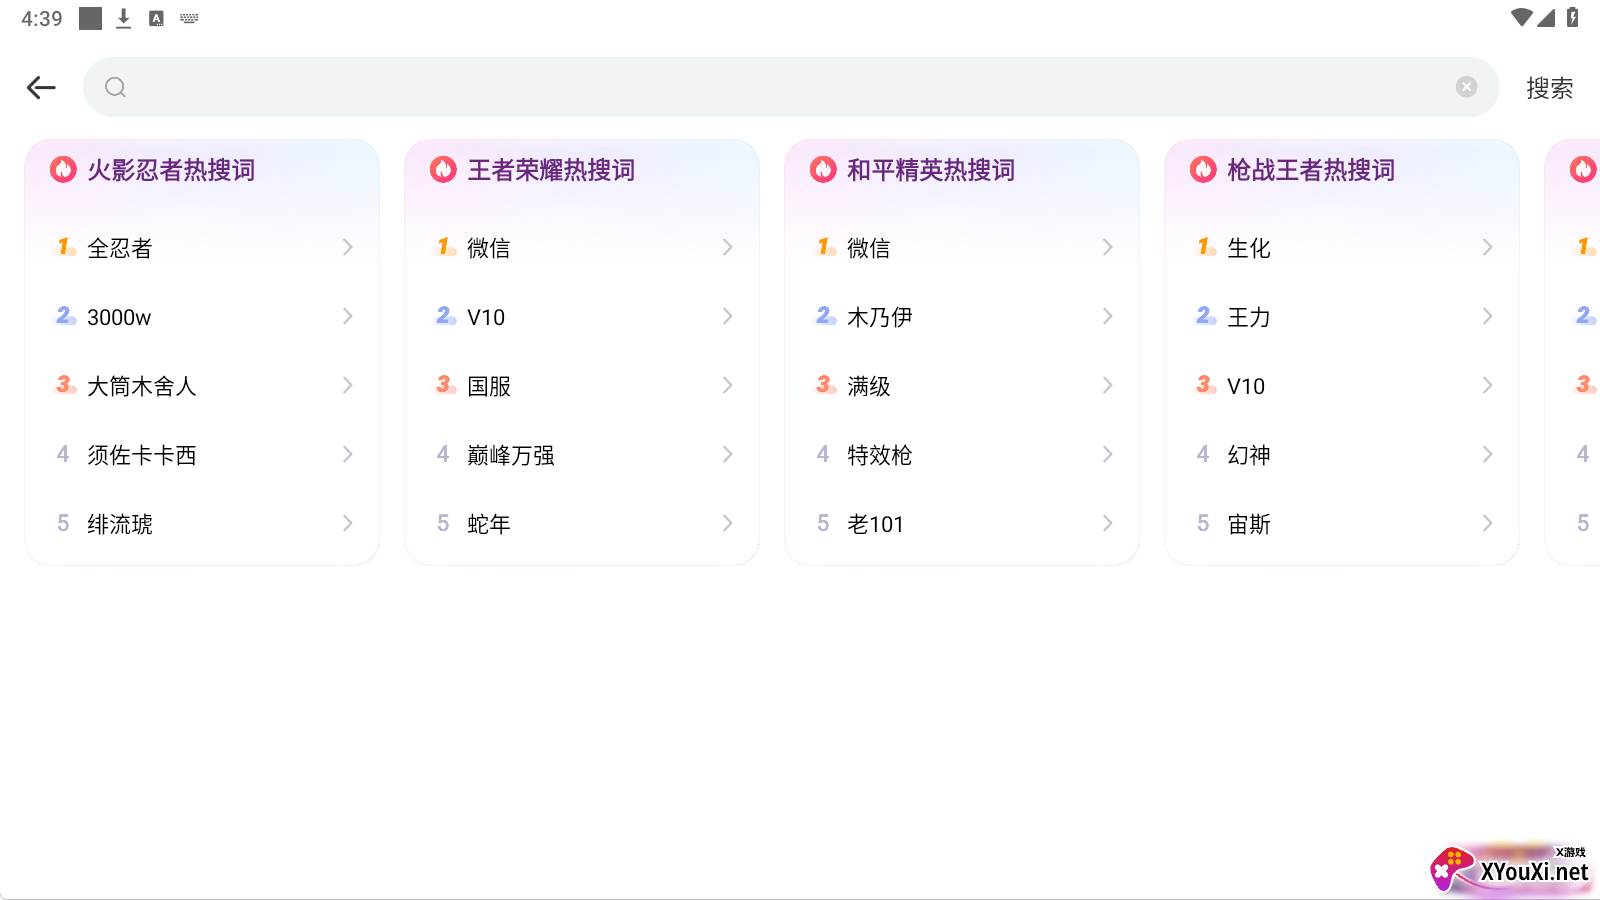Click the magnifier icon in search bar
Viewport: 1600px width, 900px height.
point(116,88)
